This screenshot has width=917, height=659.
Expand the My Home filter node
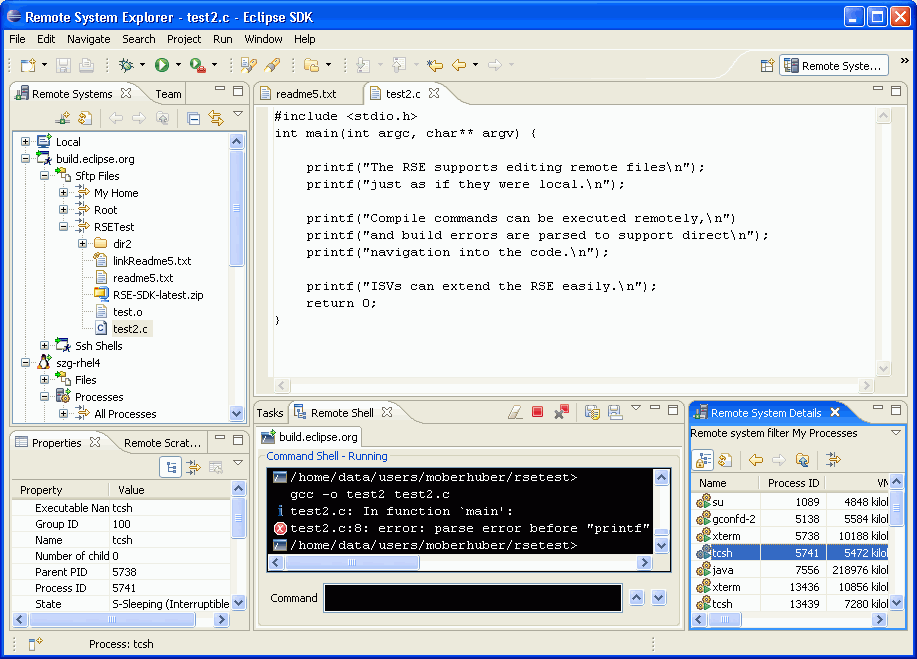coord(63,192)
